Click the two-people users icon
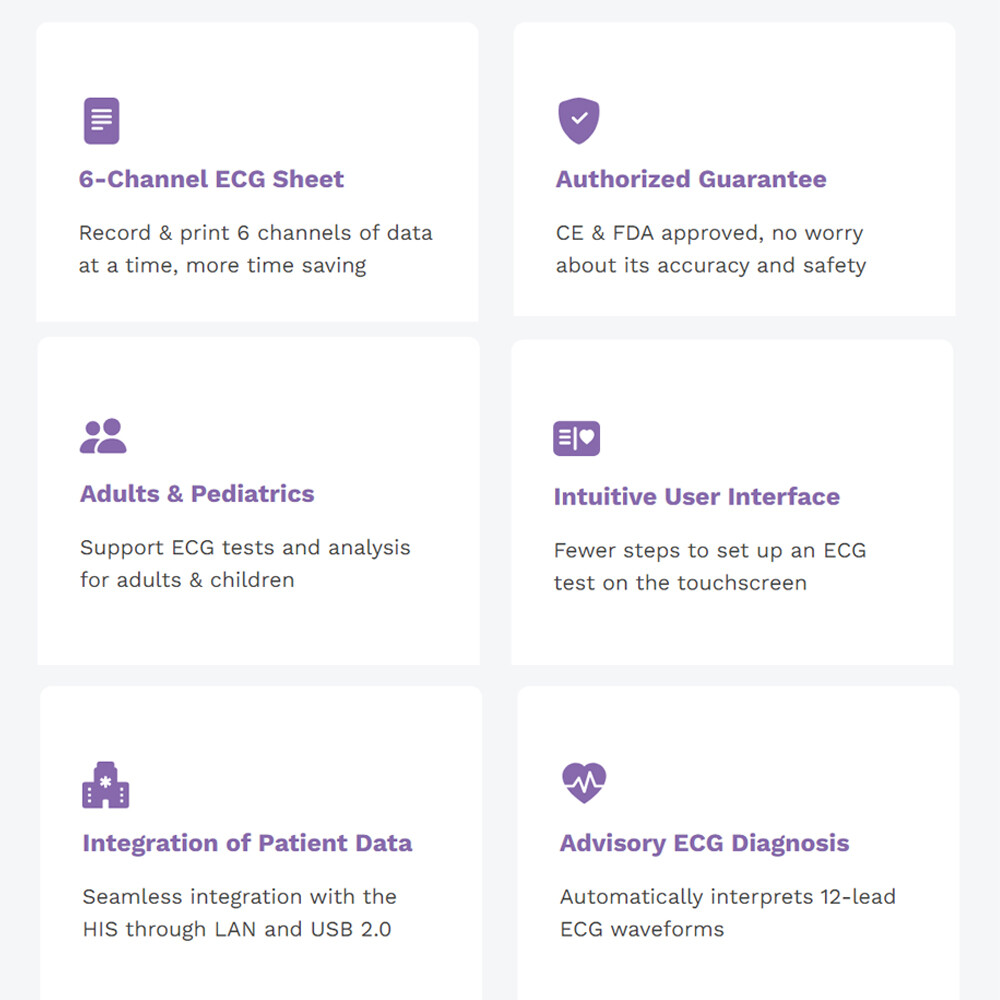 [103, 436]
